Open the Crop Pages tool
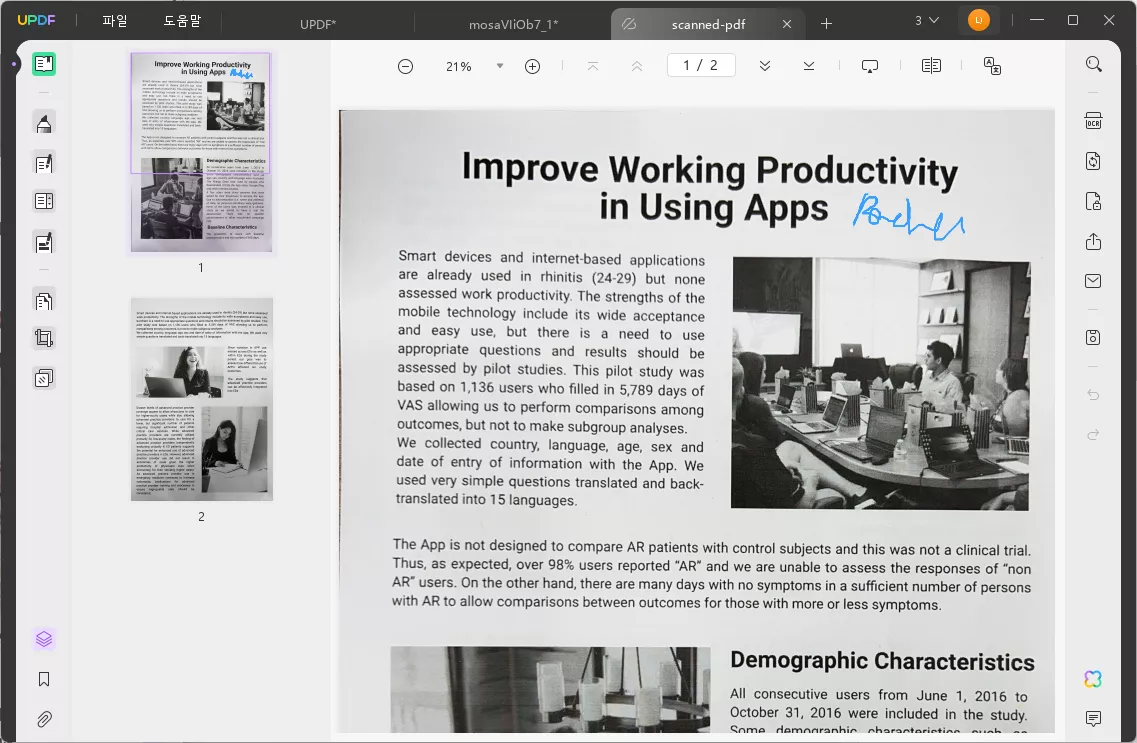This screenshot has width=1137, height=743. 44,338
